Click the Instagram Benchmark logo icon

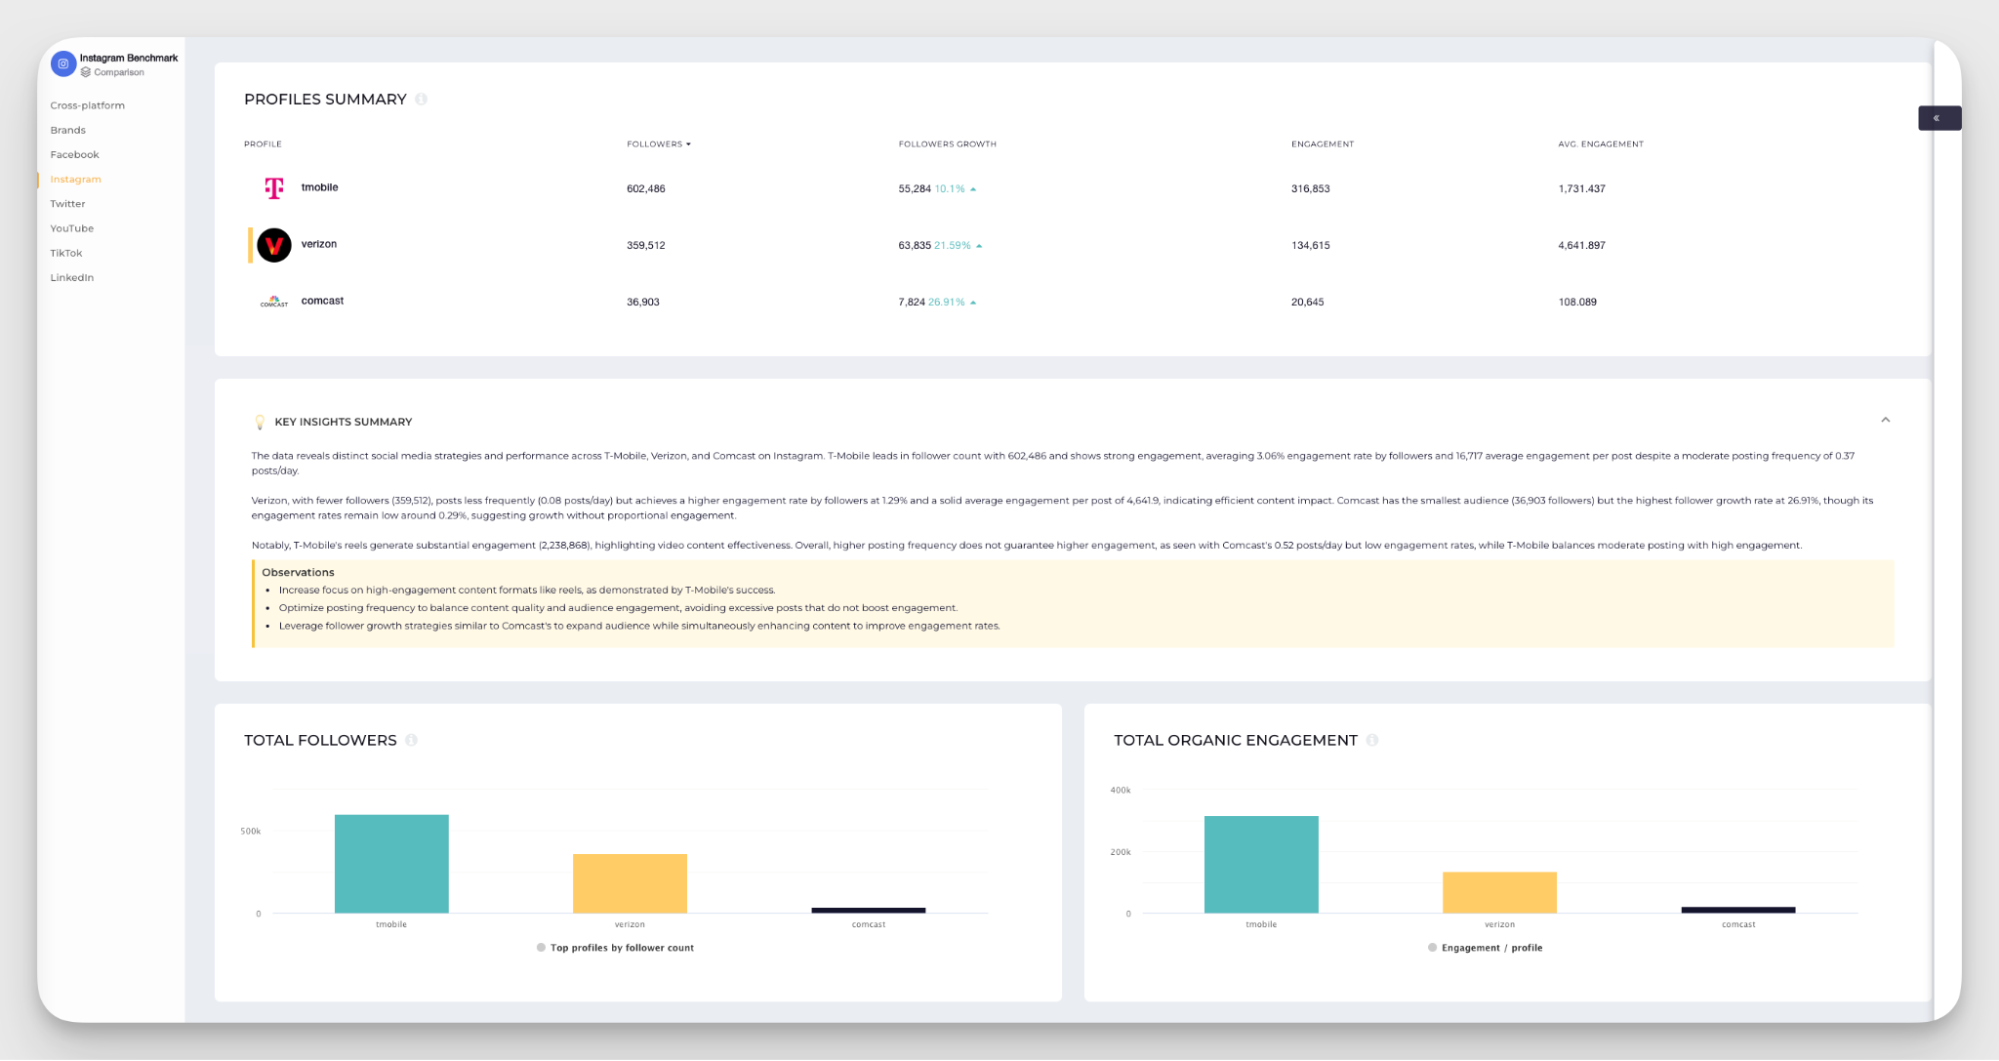[63, 64]
